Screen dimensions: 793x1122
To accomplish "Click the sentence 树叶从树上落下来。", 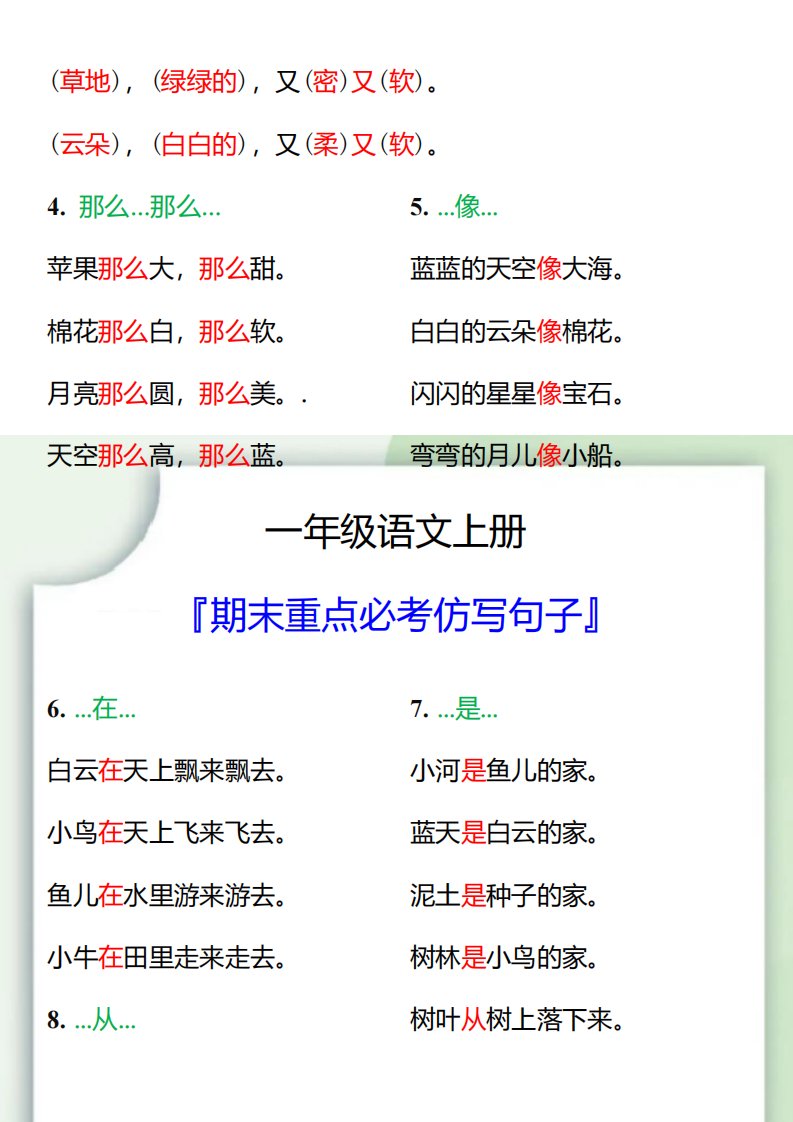I will point(518,1020).
